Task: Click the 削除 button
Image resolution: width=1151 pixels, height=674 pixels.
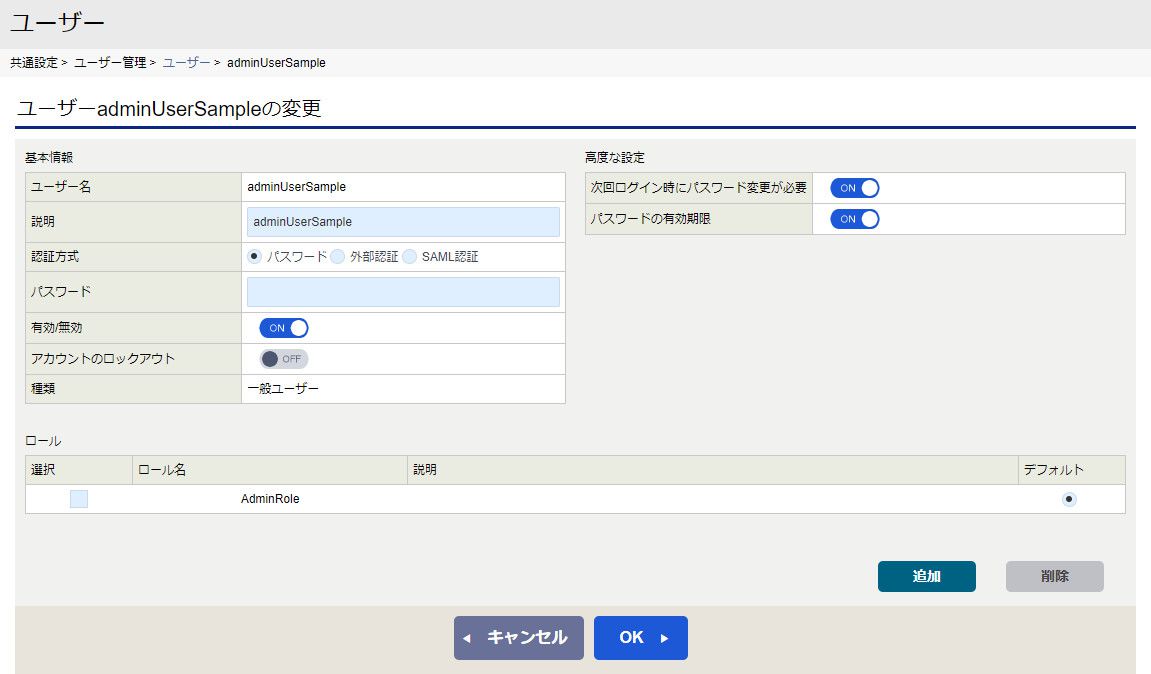Action: pyautogui.click(x=1054, y=576)
